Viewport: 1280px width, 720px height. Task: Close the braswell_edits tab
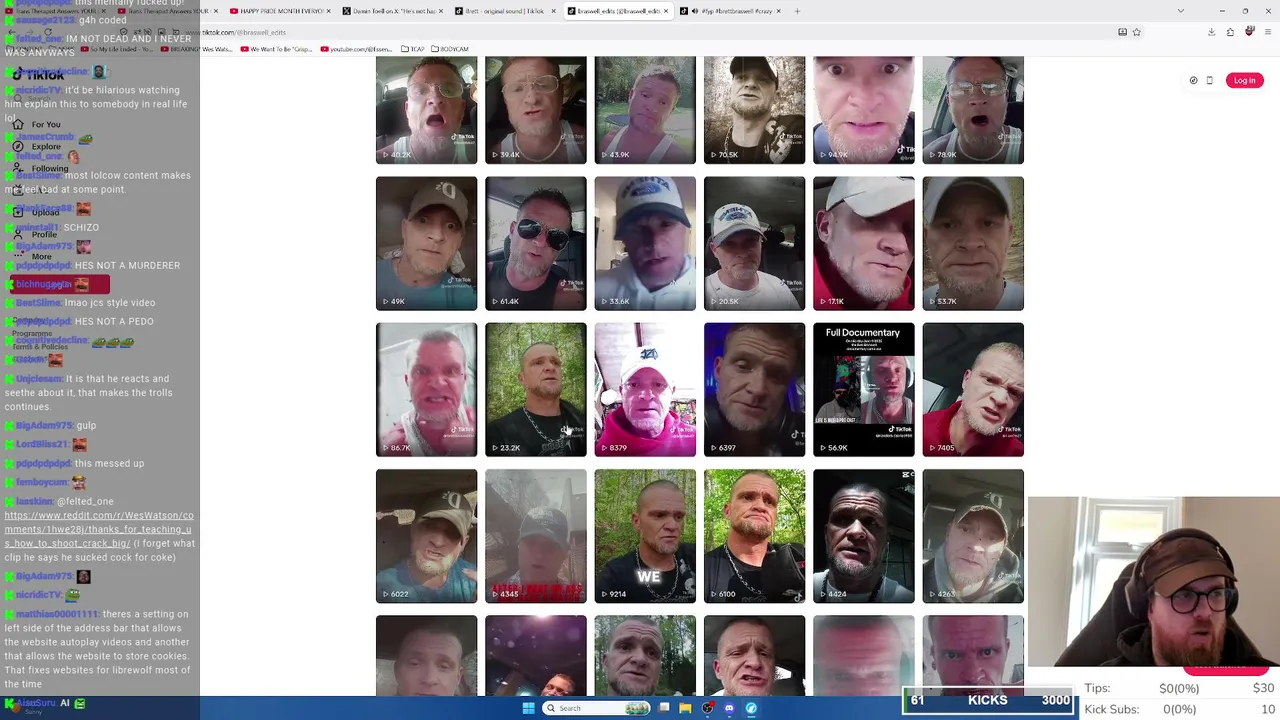[x=666, y=11]
